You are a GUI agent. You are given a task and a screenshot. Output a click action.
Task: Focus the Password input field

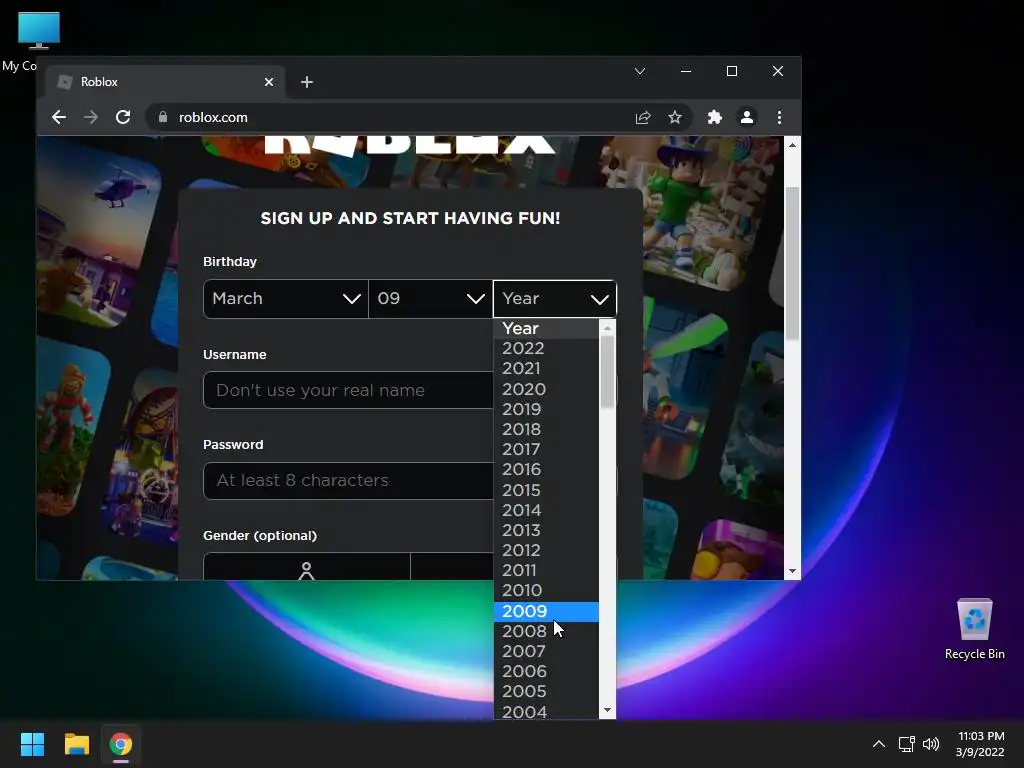[348, 481]
